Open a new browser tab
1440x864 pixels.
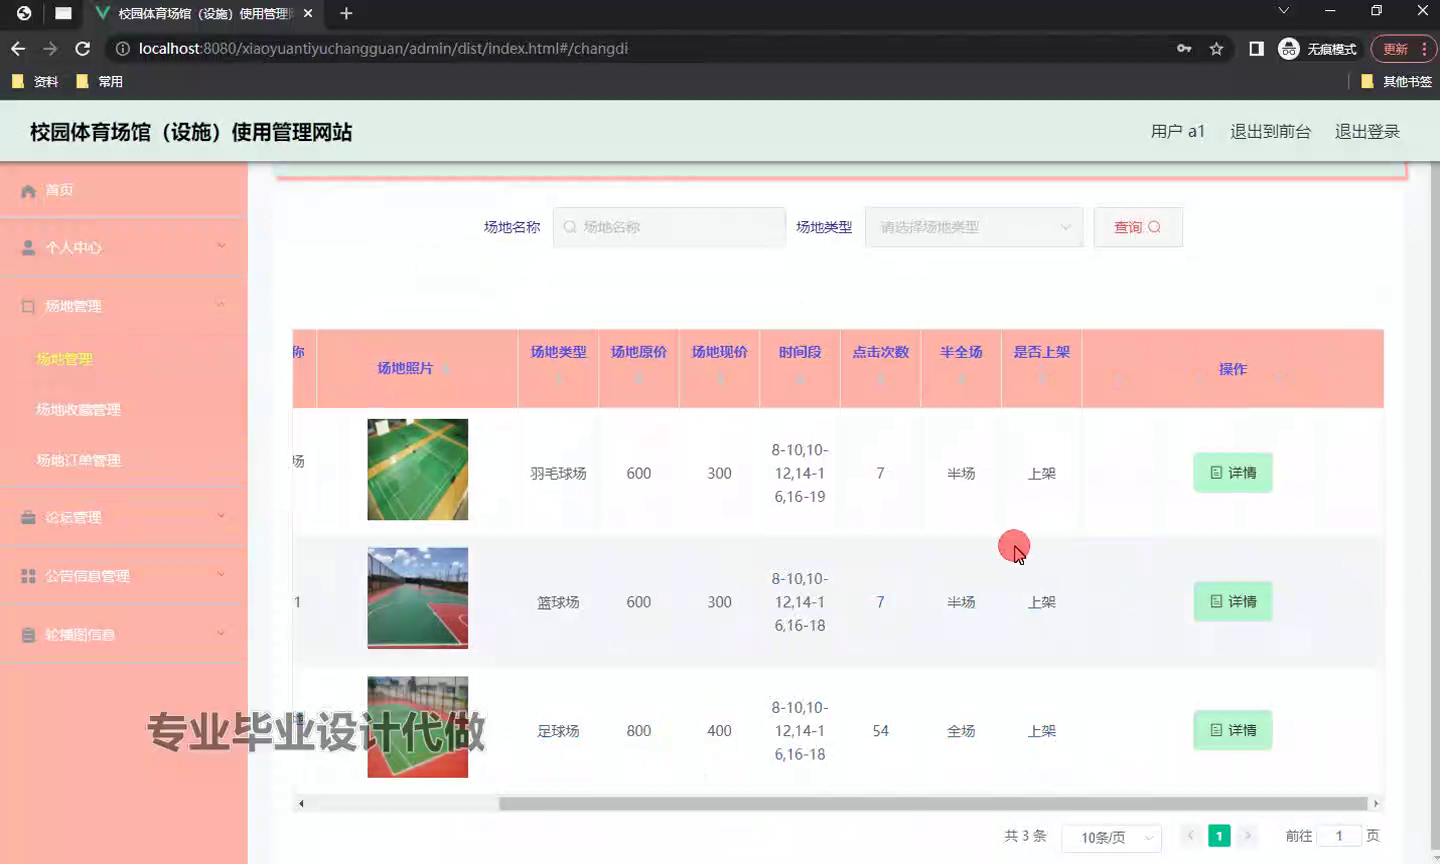click(346, 13)
